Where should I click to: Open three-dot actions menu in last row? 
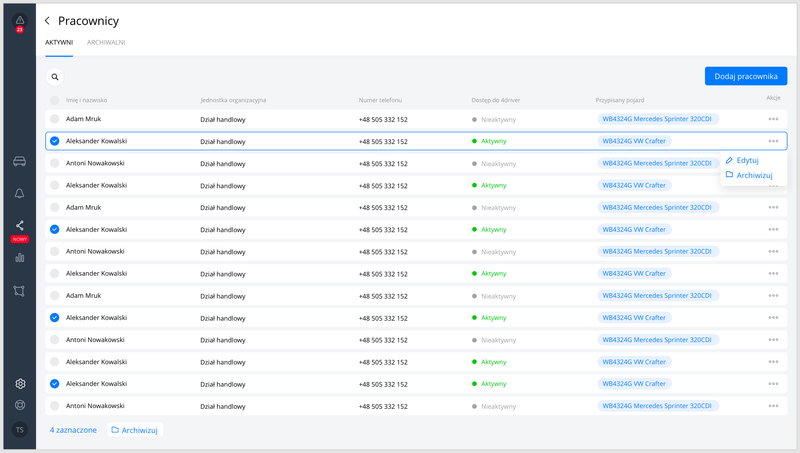(x=773, y=406)
